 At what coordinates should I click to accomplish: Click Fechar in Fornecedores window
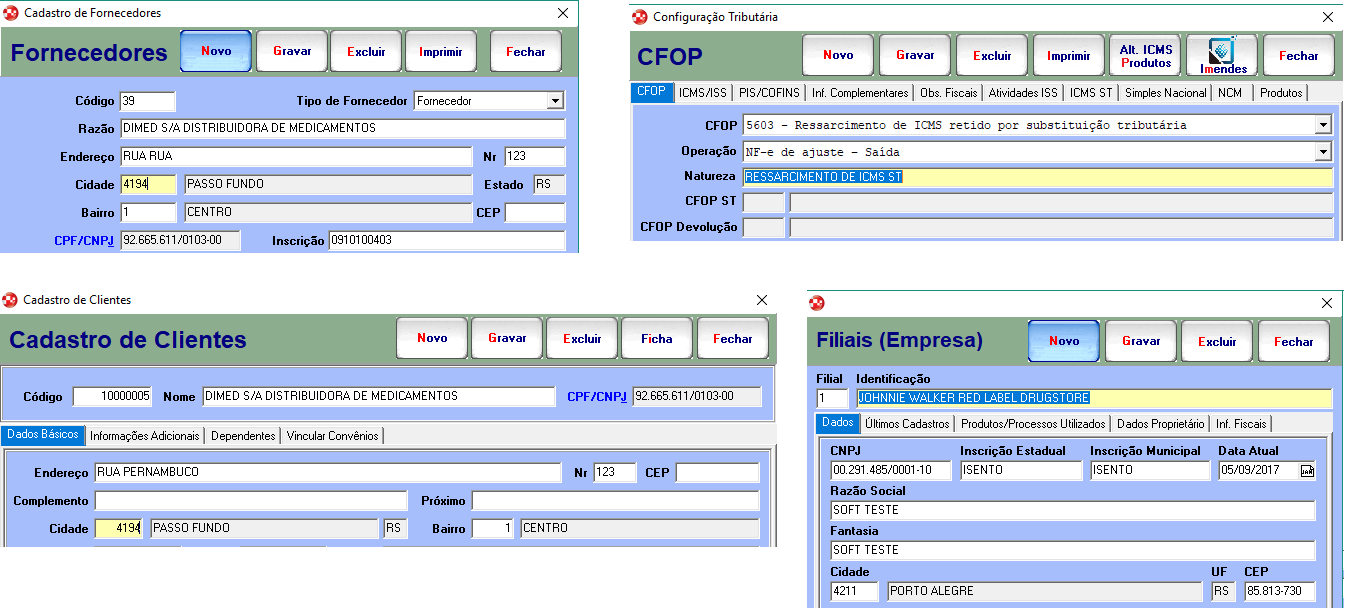click(526, 51)
